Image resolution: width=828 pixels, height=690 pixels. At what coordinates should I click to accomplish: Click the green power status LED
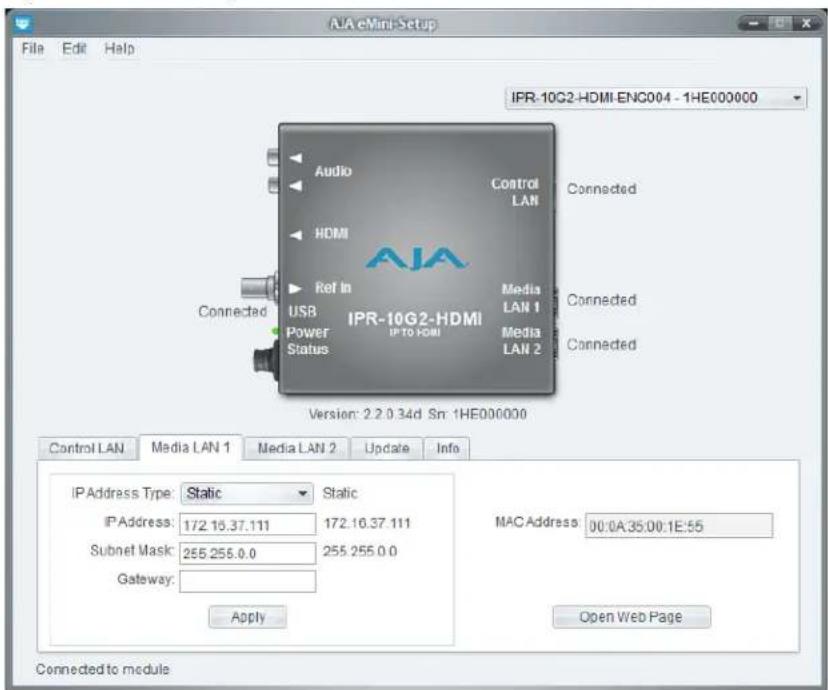click(x=275, y=331)
